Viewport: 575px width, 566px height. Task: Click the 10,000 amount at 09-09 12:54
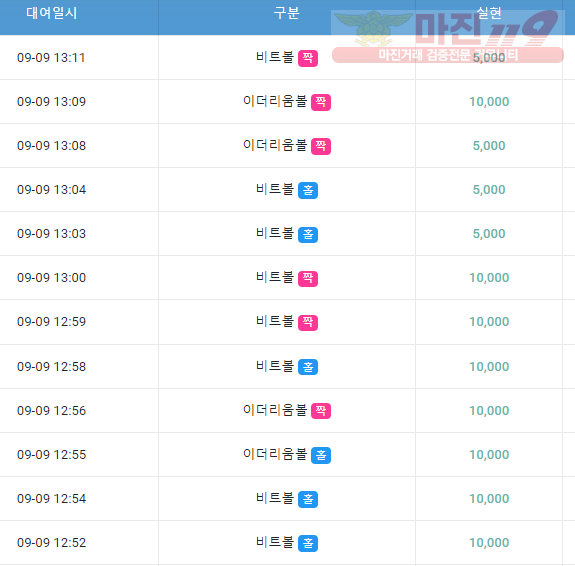tap(489, 499)
